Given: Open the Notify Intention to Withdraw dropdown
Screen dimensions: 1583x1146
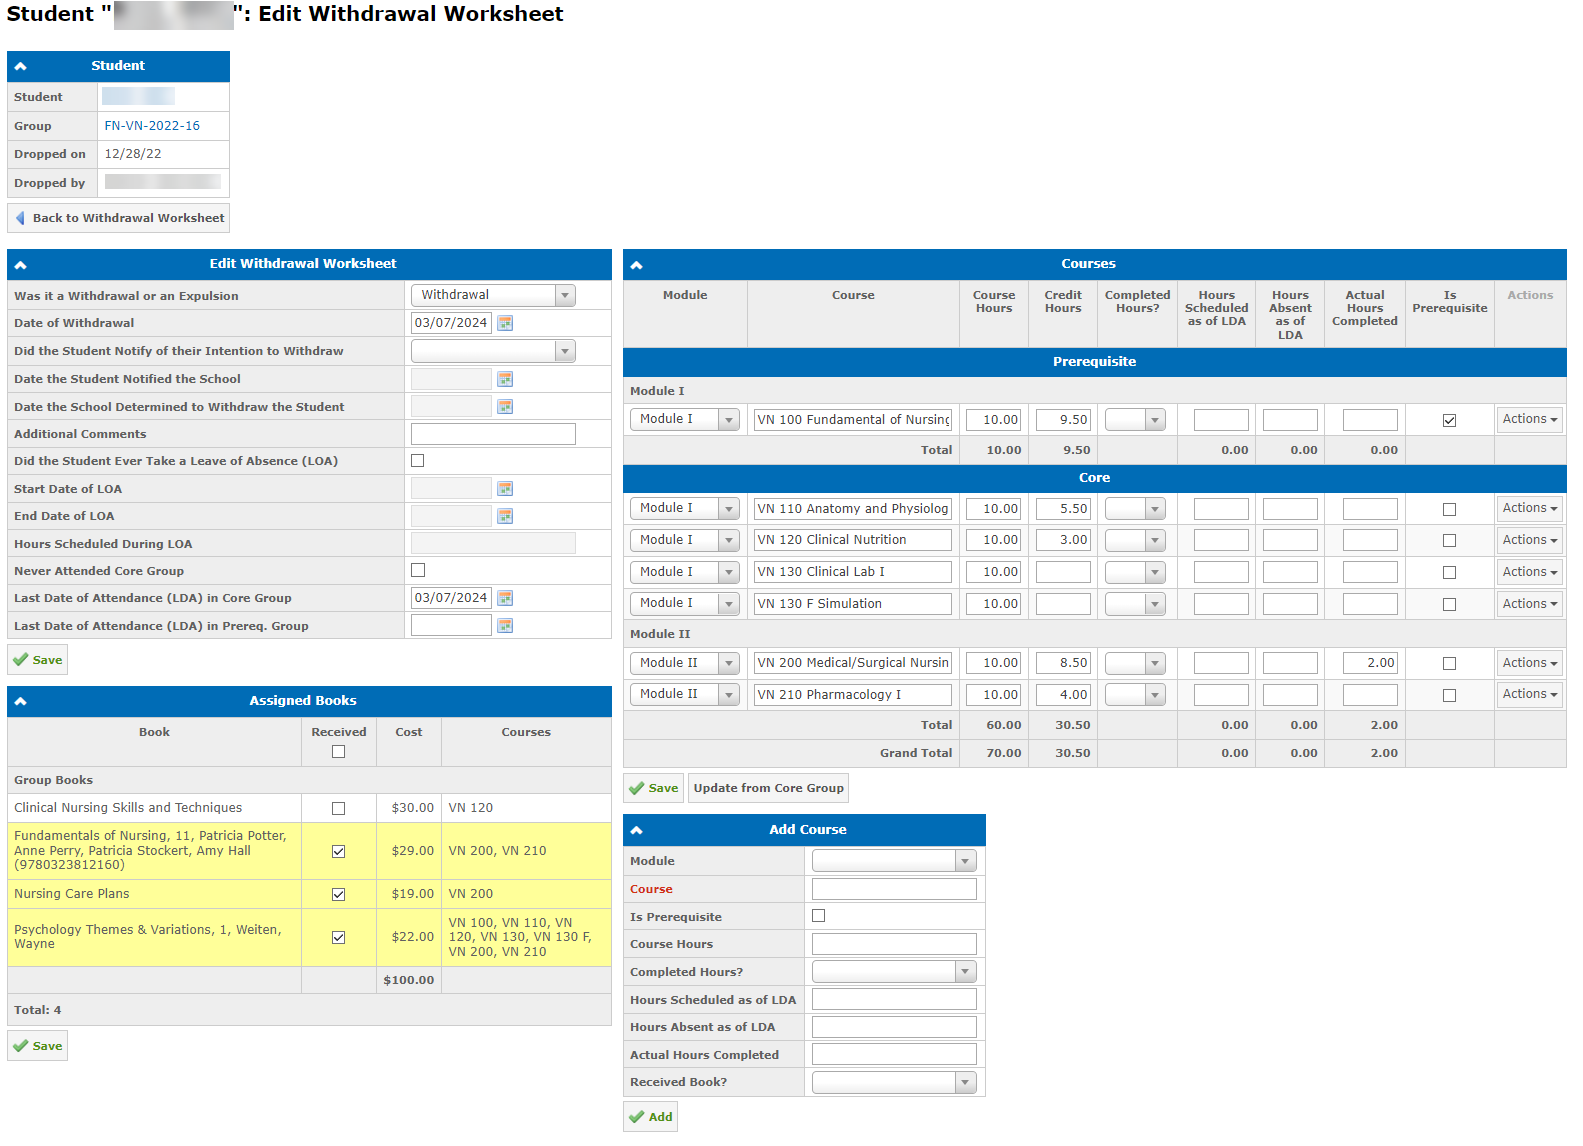Looking at the screenshot, I should click(493, 351).
